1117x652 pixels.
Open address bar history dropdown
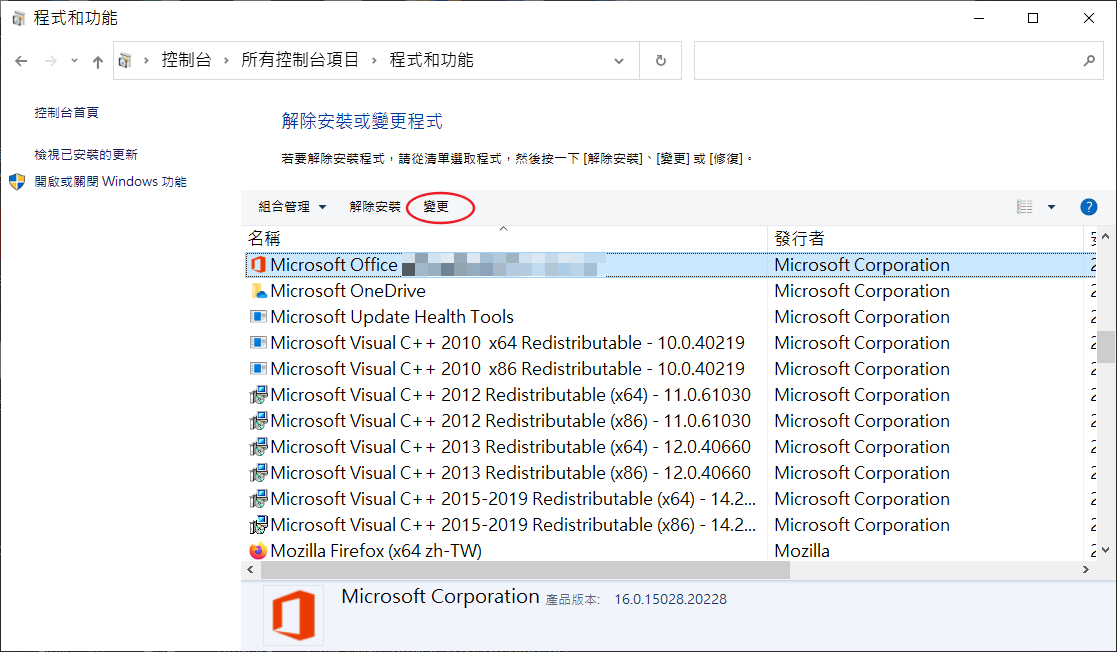619,61
